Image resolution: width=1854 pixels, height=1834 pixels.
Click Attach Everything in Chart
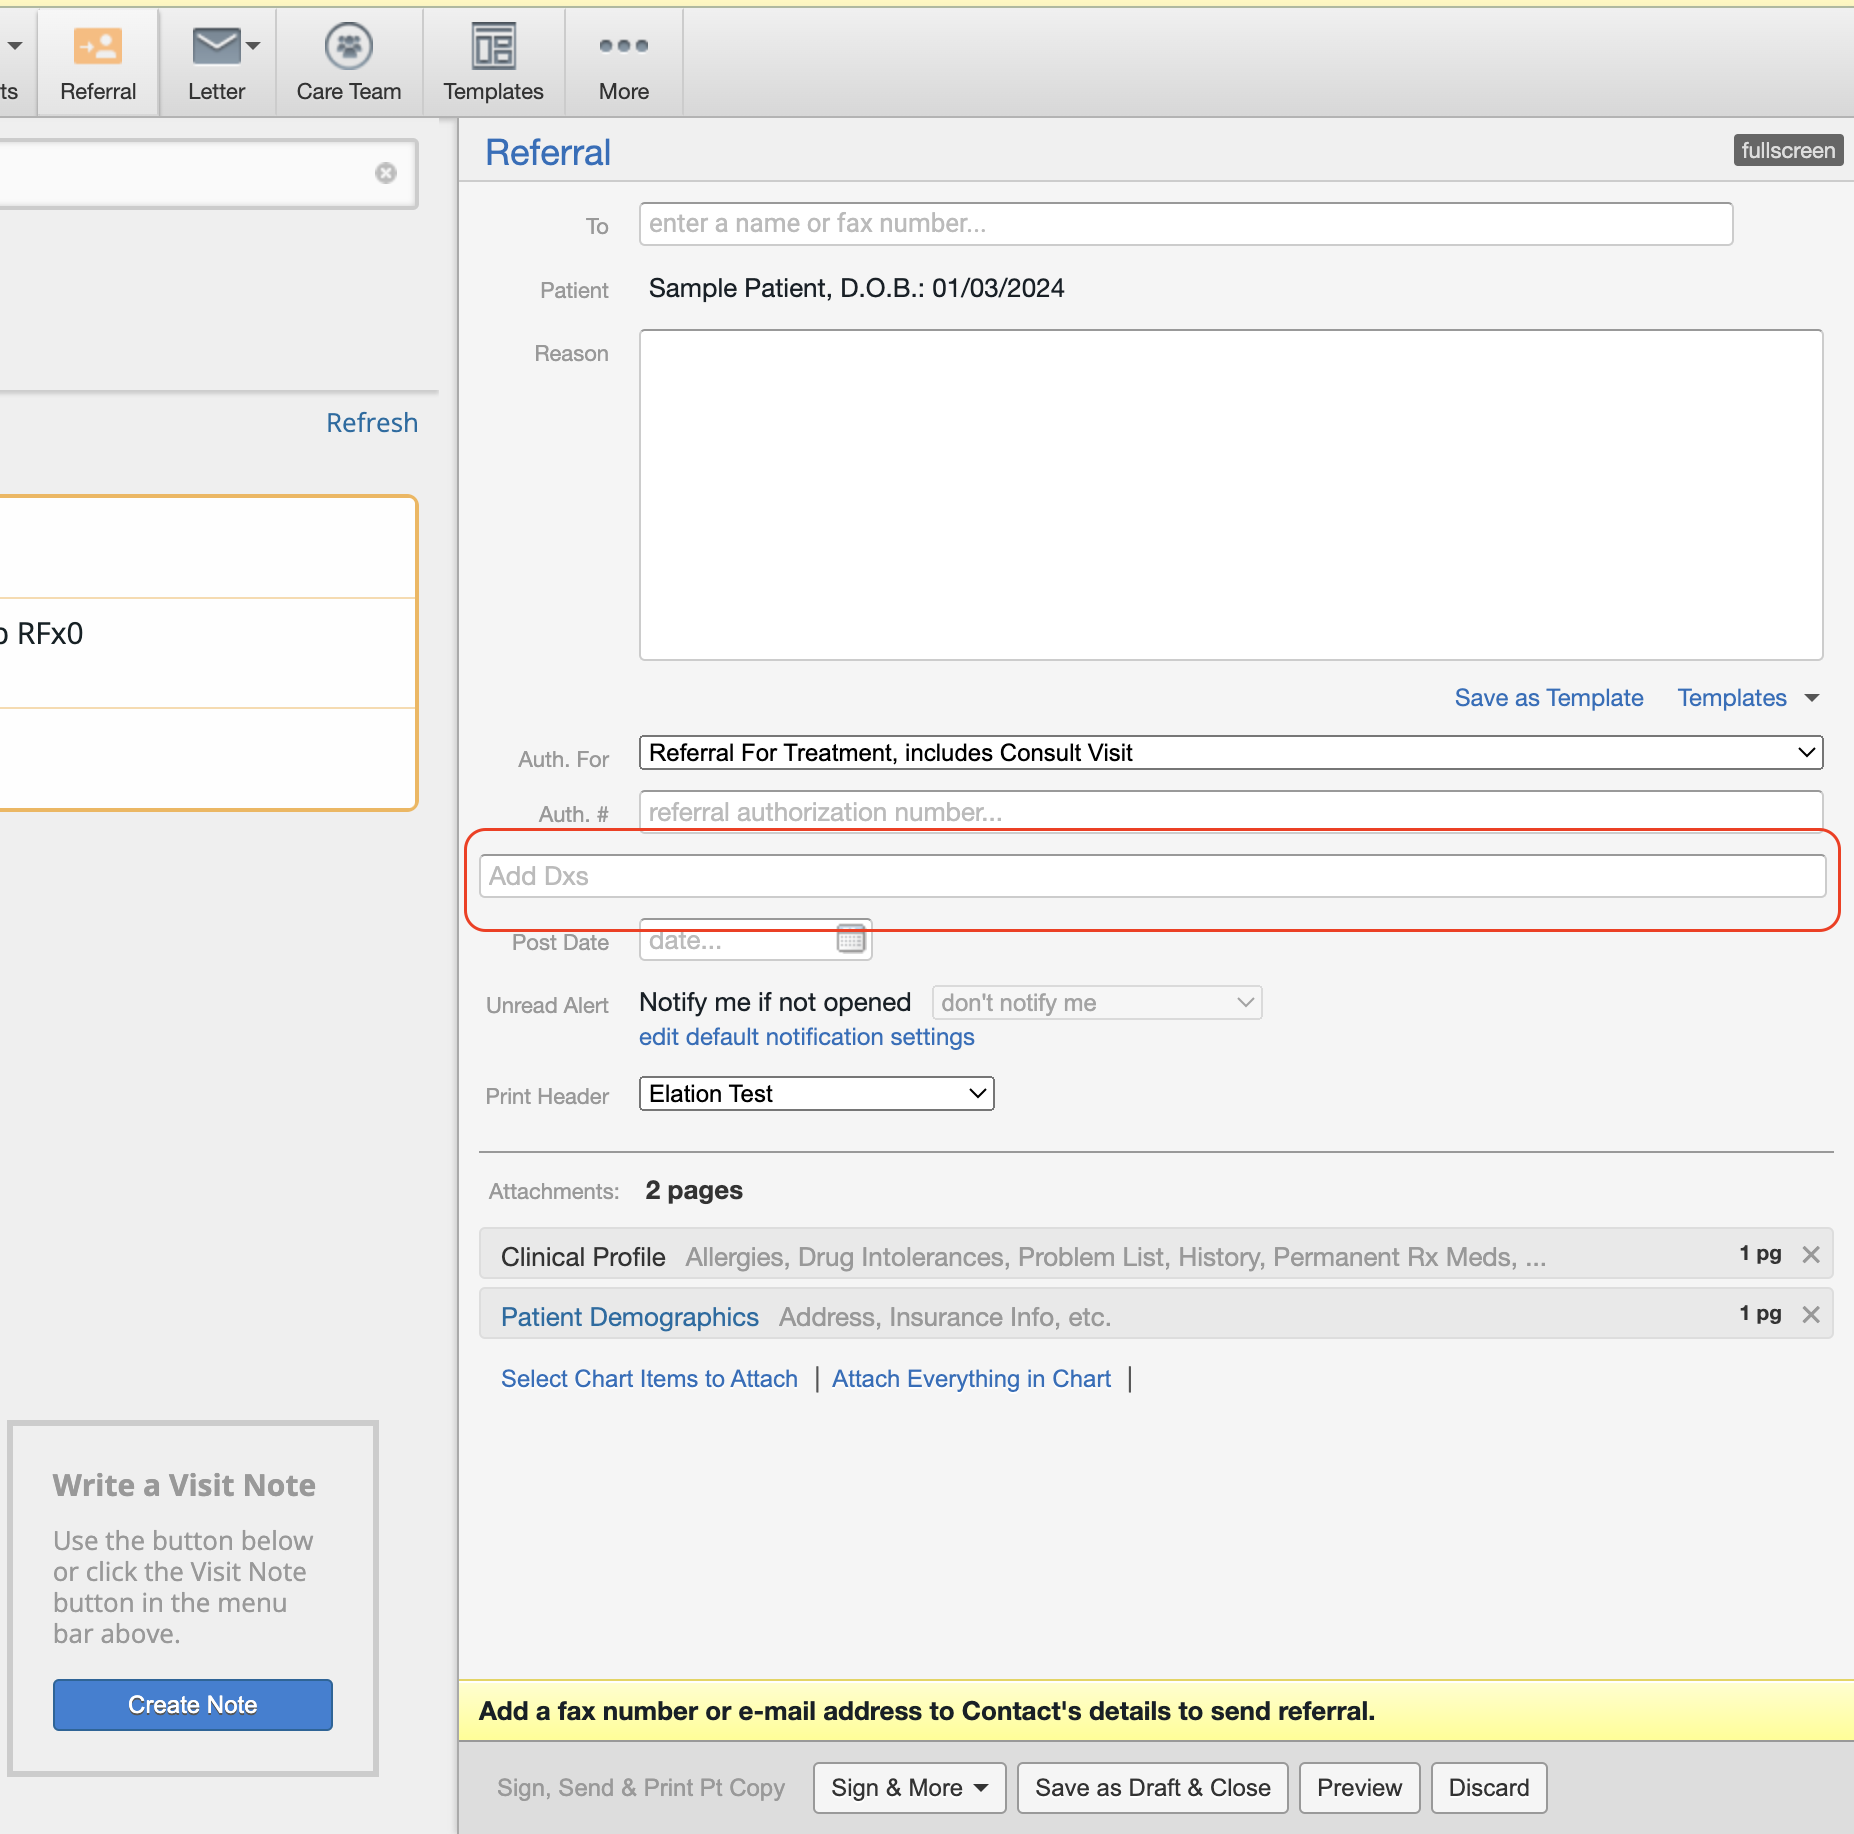[x=971, y=1379]
